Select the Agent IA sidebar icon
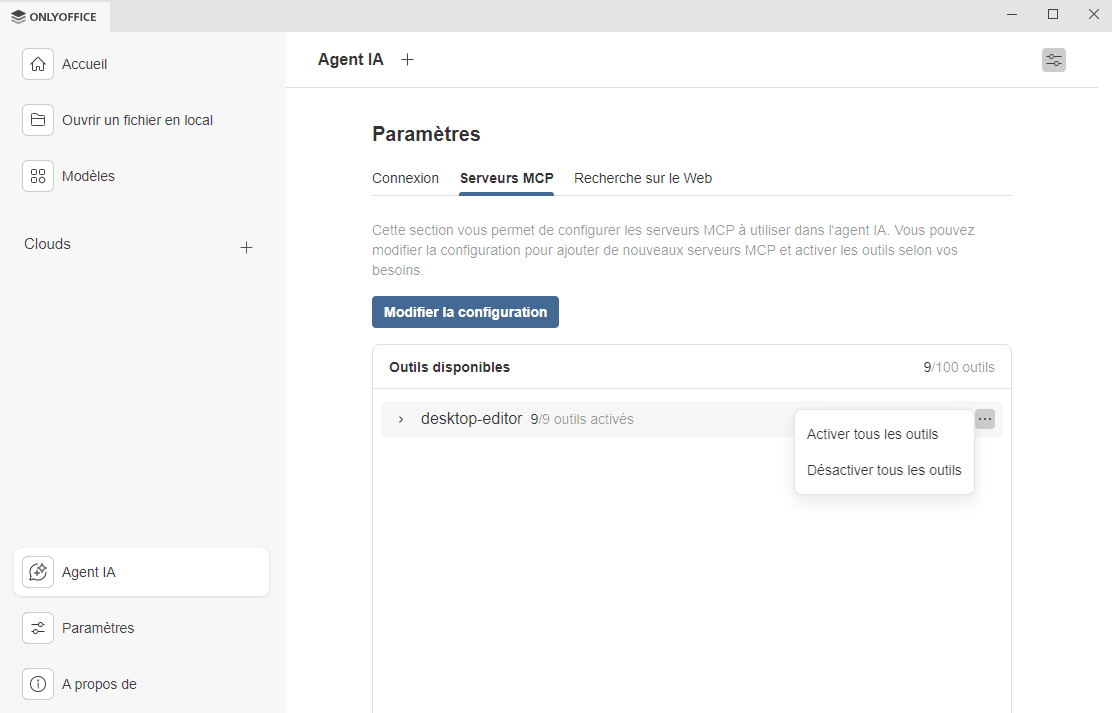 coord(38,572)
